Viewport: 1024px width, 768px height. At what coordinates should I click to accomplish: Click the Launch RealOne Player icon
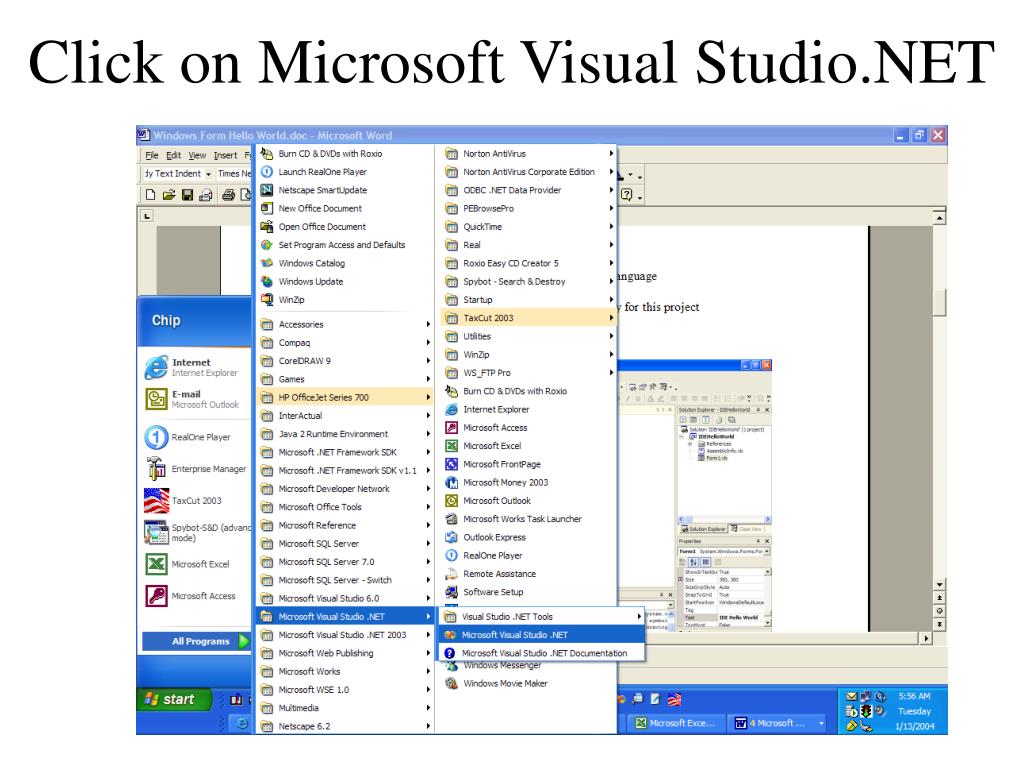pos(266,172)
